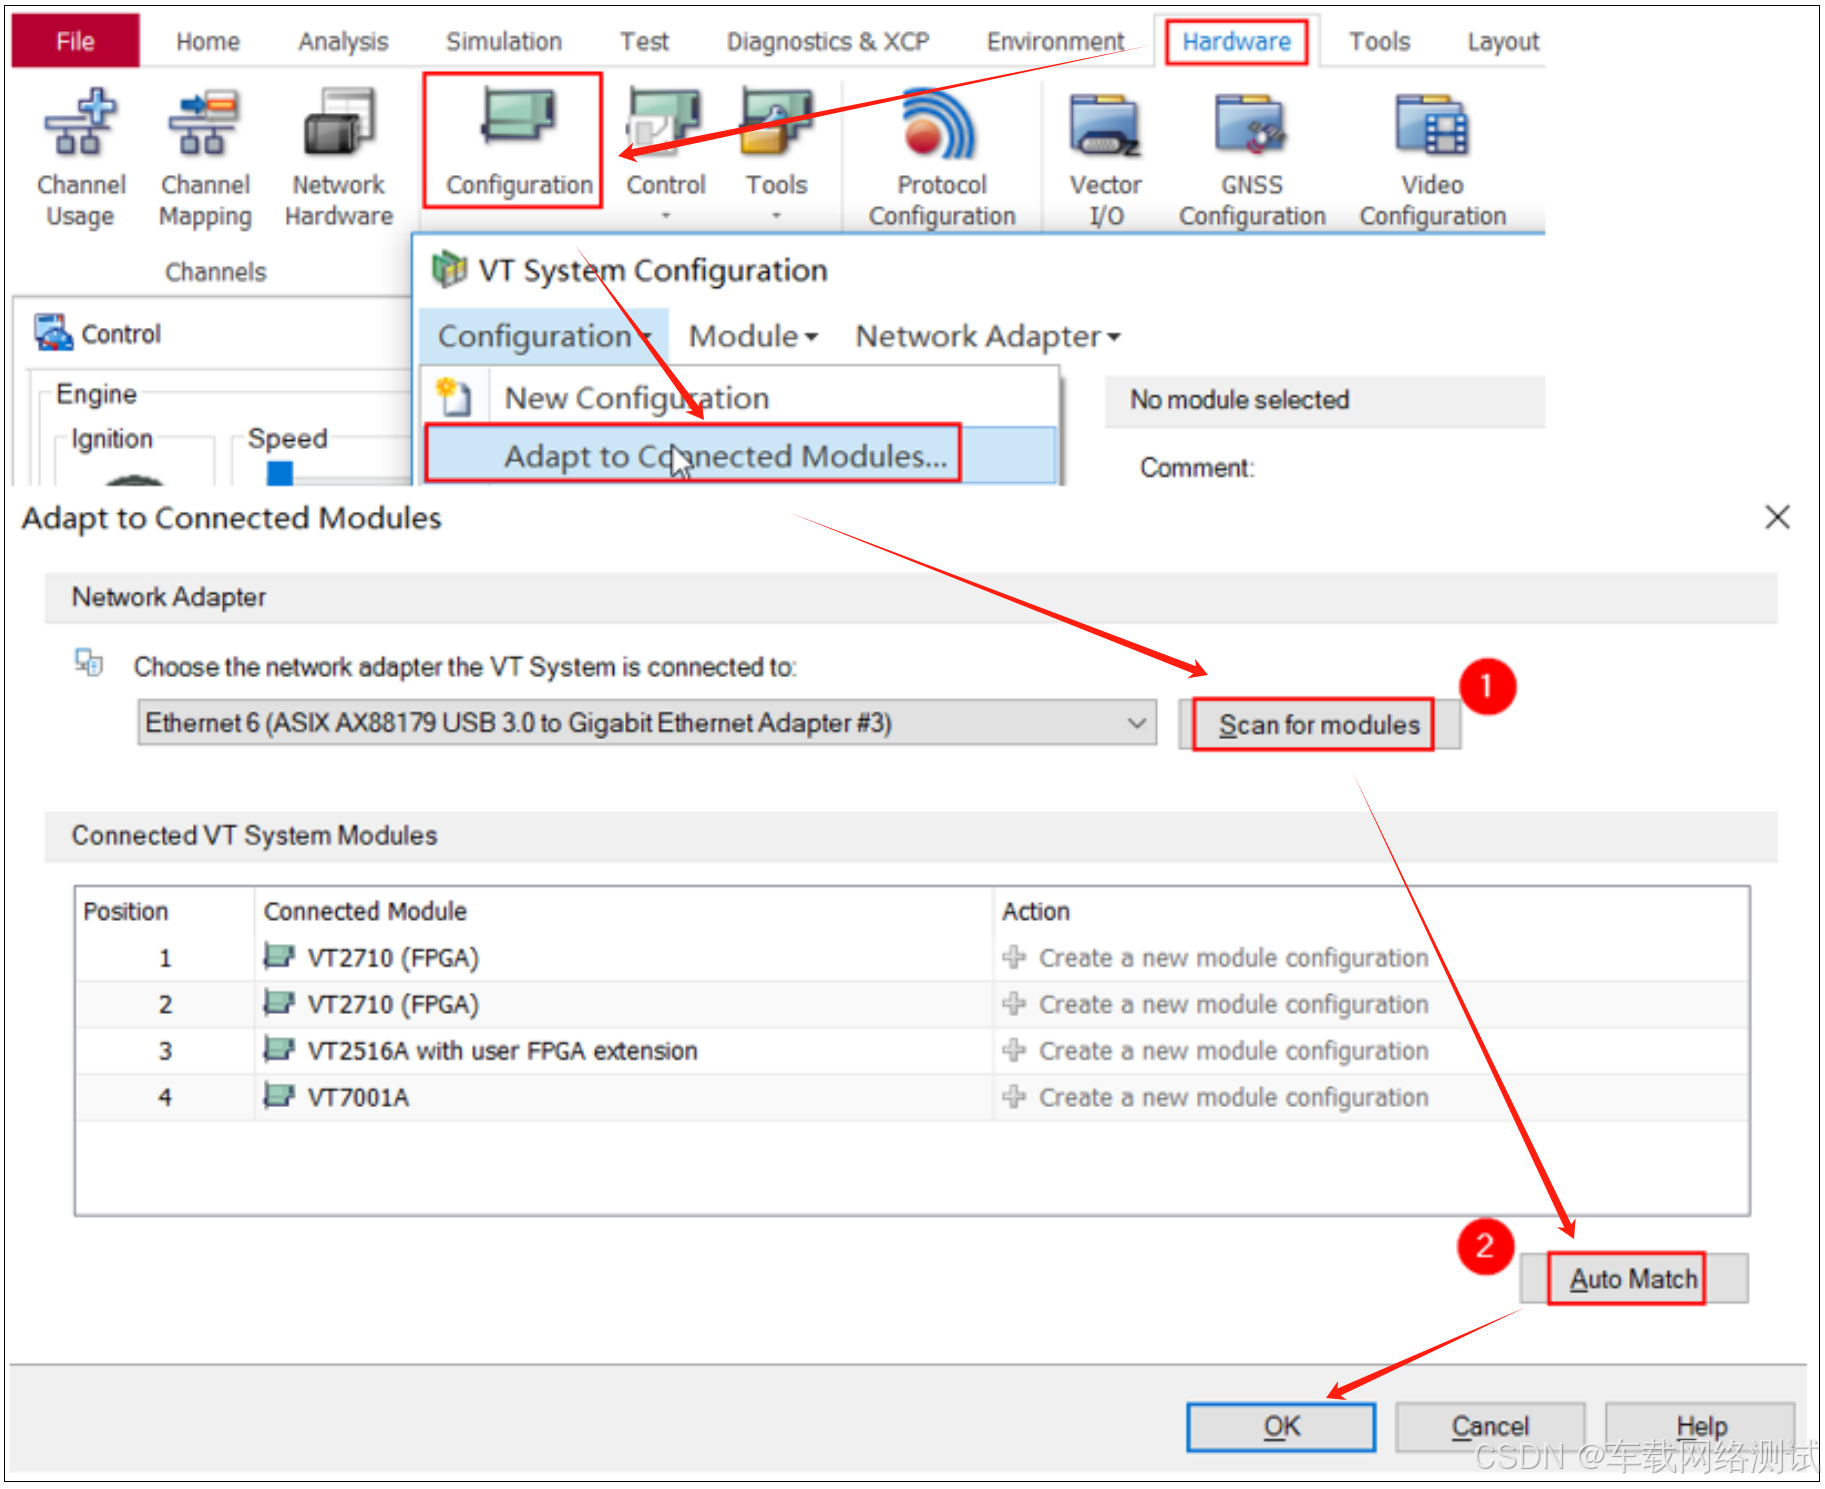Screen dimensions: 1825x1489
Task: Open the Vector I/O configuration
Action: click(1105, 158)
